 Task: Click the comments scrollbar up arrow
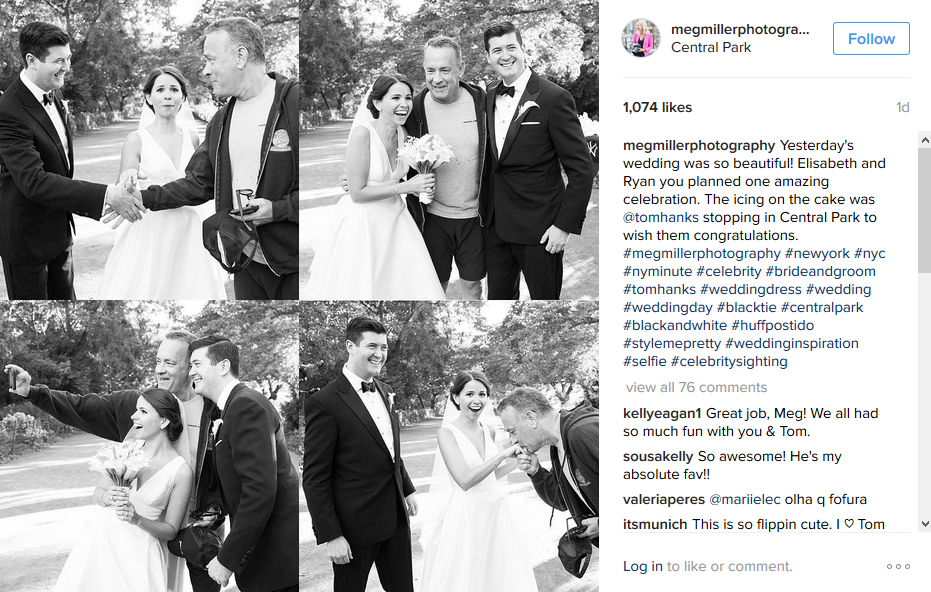coord(924,140)
